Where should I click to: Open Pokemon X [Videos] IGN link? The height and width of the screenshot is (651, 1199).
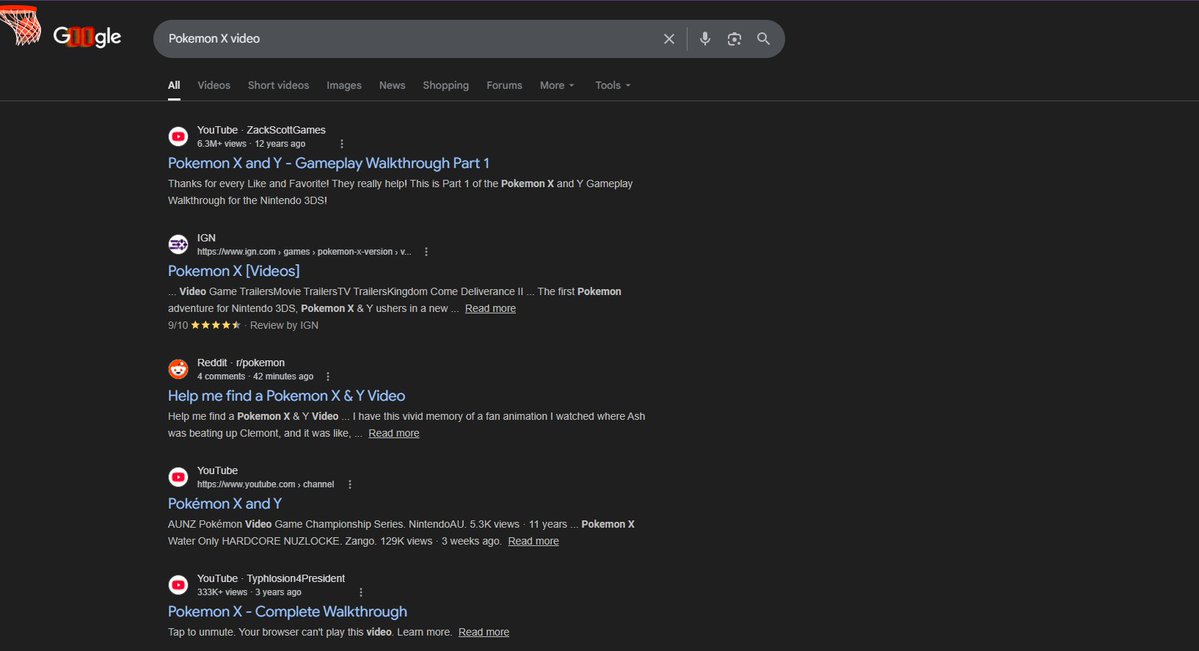pyautogui.click(x=233, y=271)
